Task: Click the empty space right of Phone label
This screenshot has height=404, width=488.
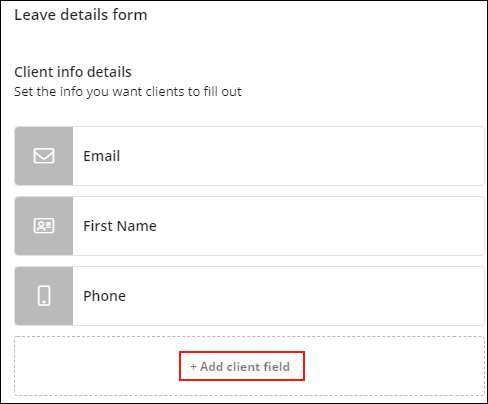Action: click(x=305, y=296)
